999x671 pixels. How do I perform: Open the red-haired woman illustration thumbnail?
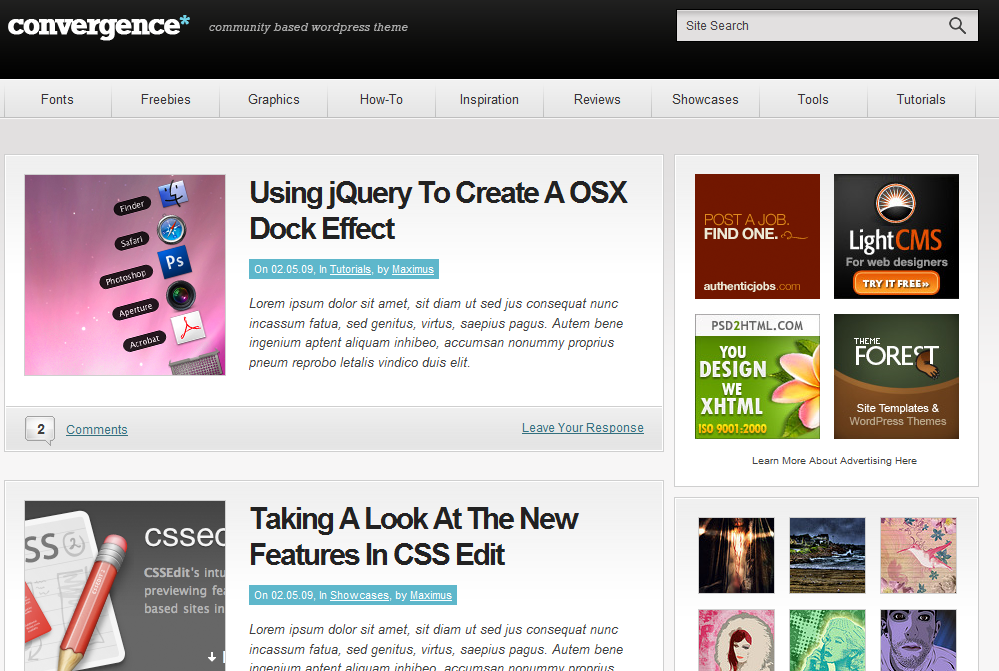click(x=737, y=640)
